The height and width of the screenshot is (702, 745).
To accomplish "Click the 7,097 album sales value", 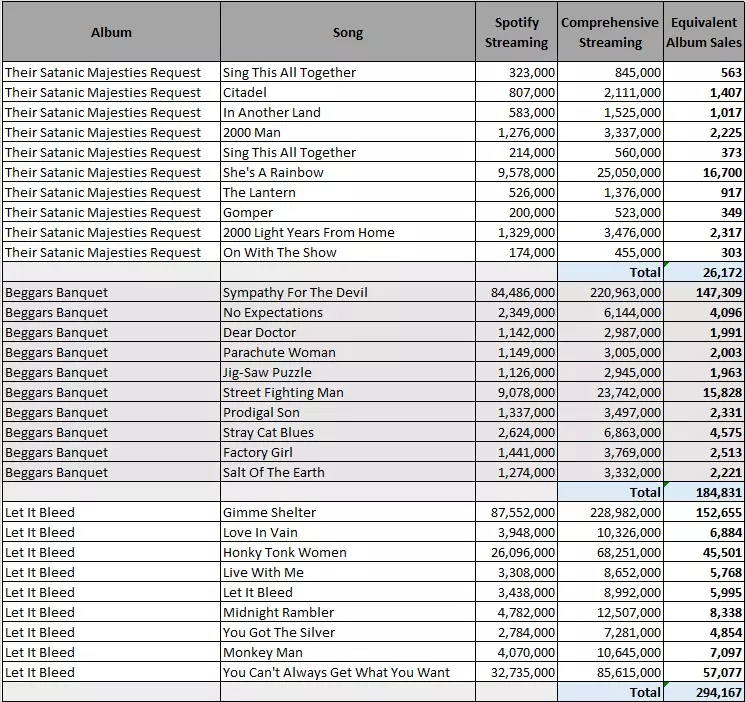I will [x=704, y=652].
